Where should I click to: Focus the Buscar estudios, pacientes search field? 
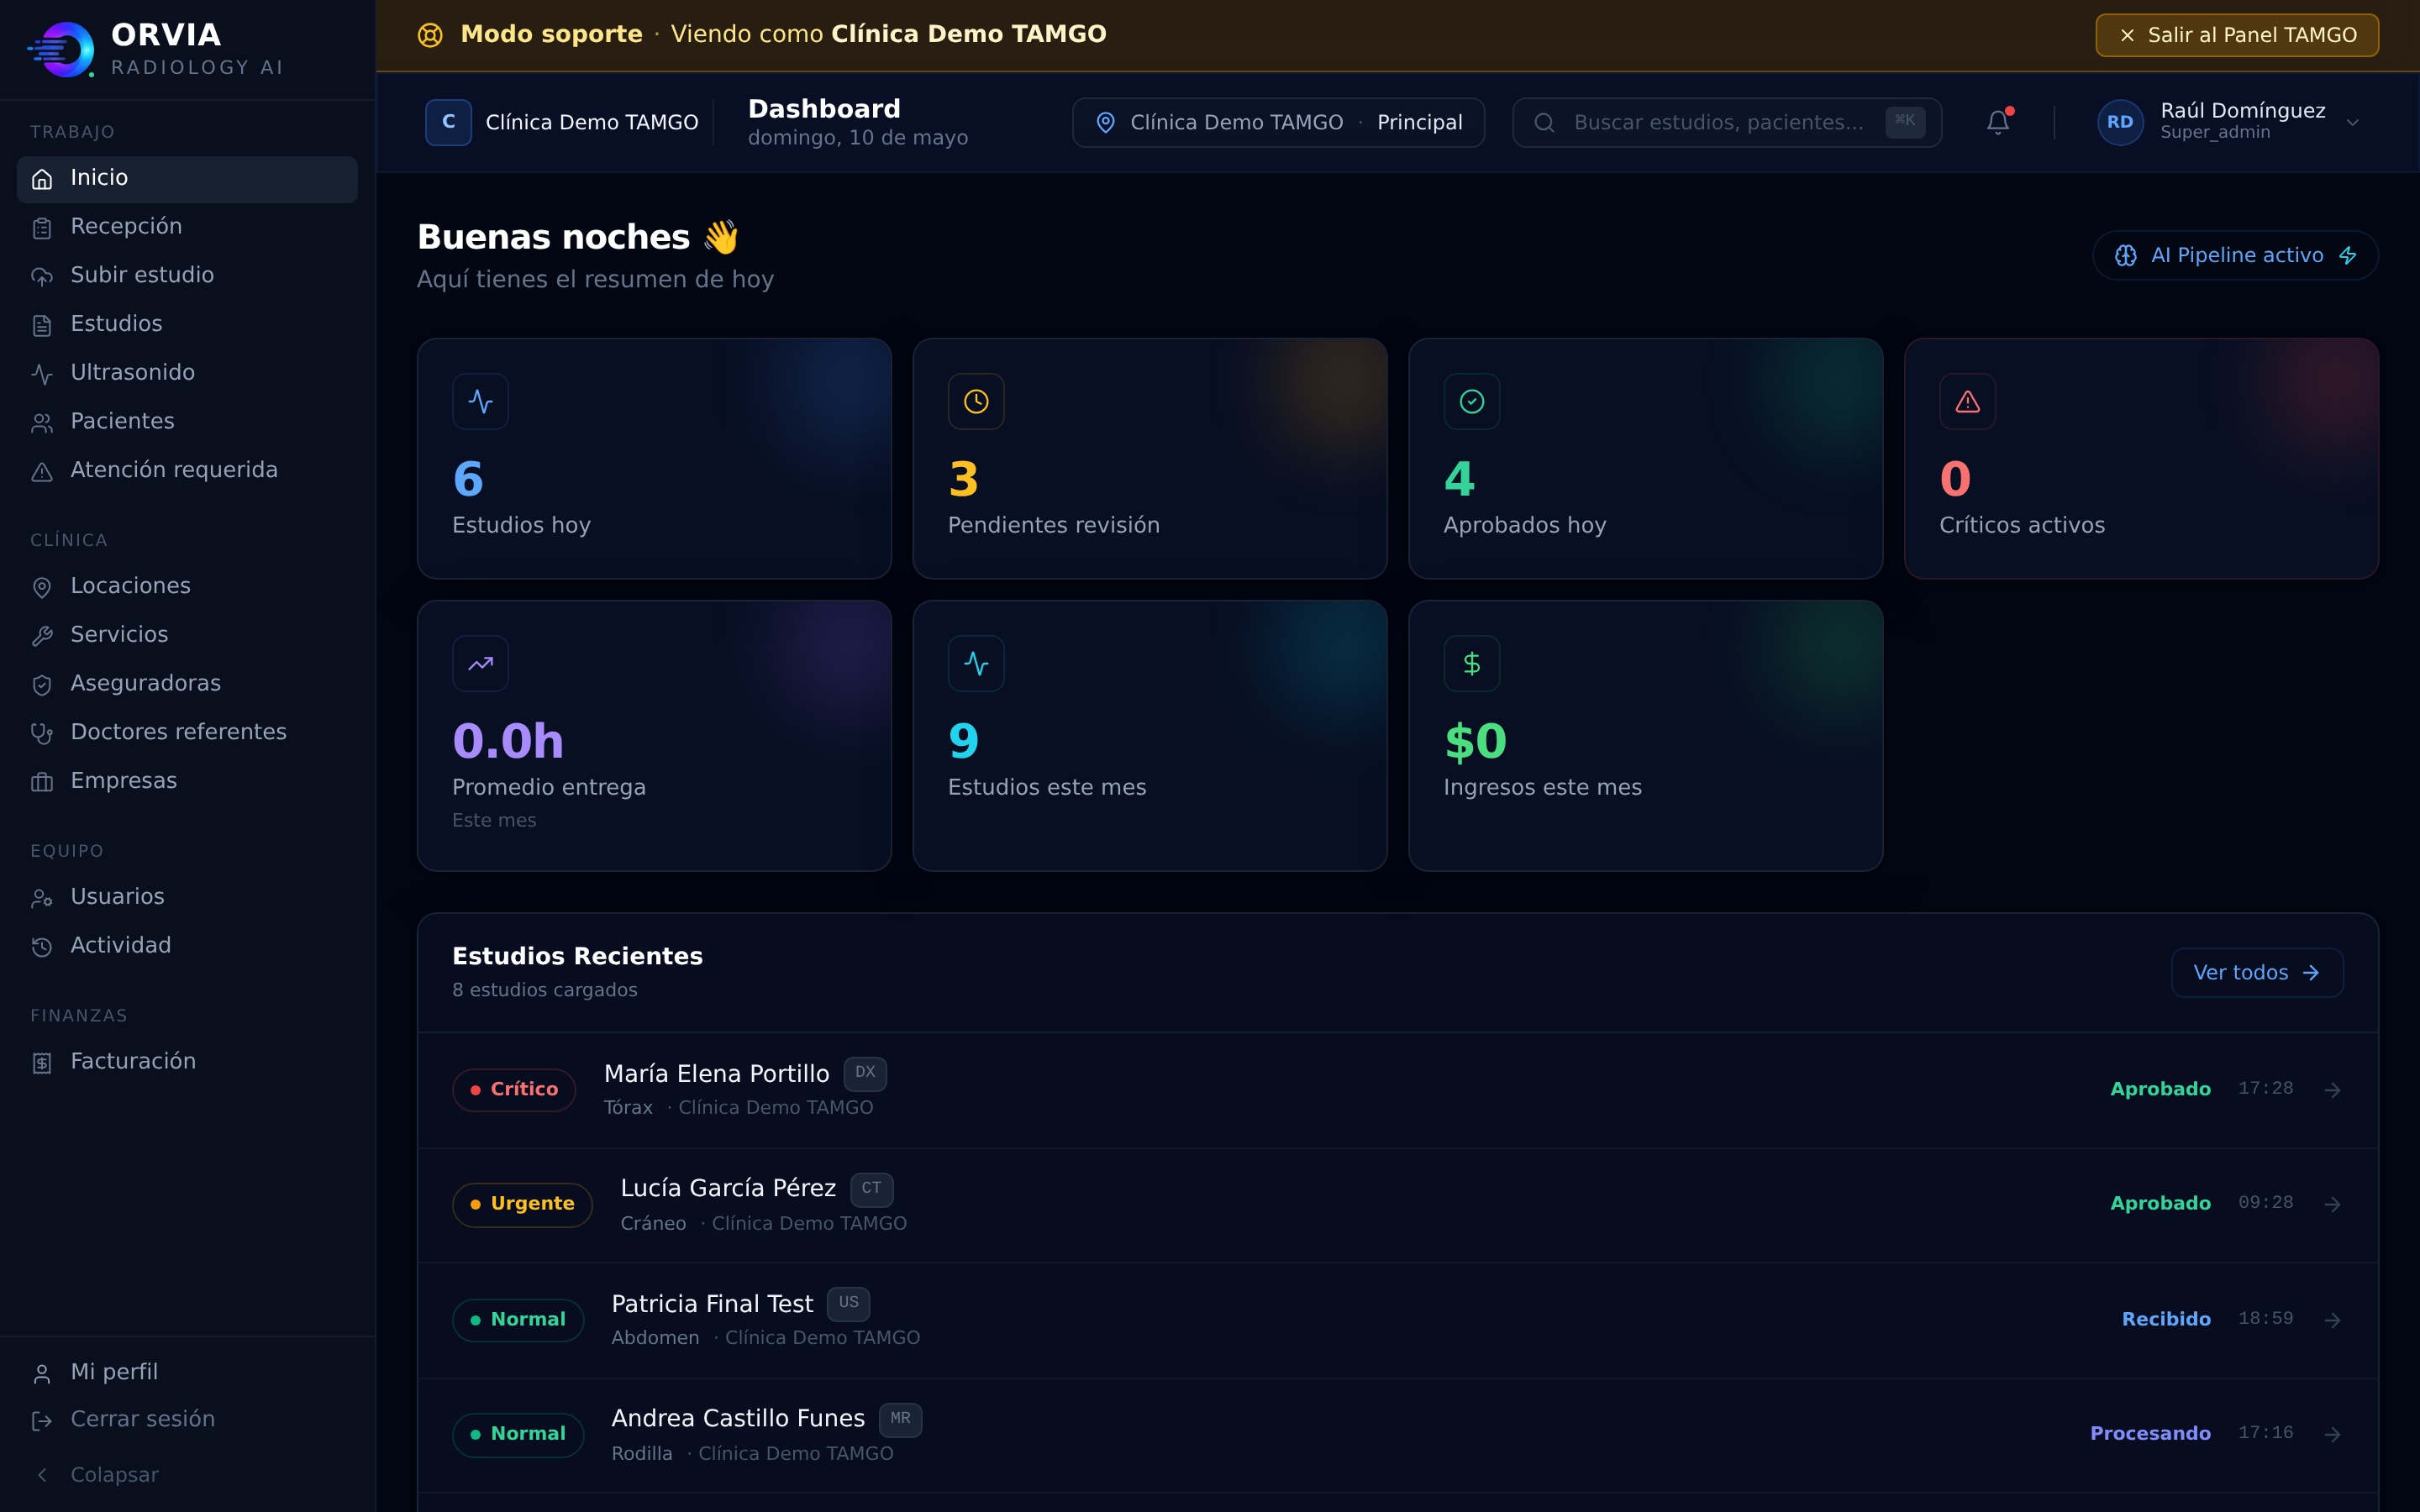click(x=1727, y=122)
